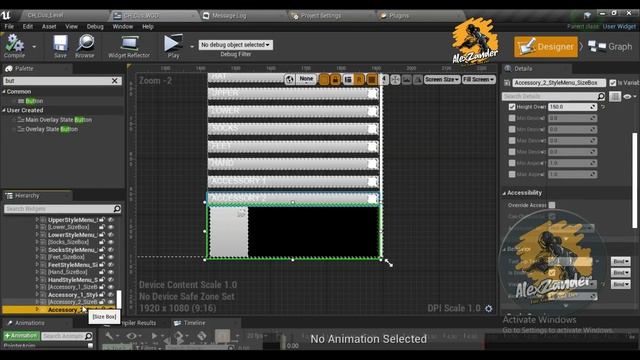
Task: Switch to Designer mode
Action: pos(546,47)
